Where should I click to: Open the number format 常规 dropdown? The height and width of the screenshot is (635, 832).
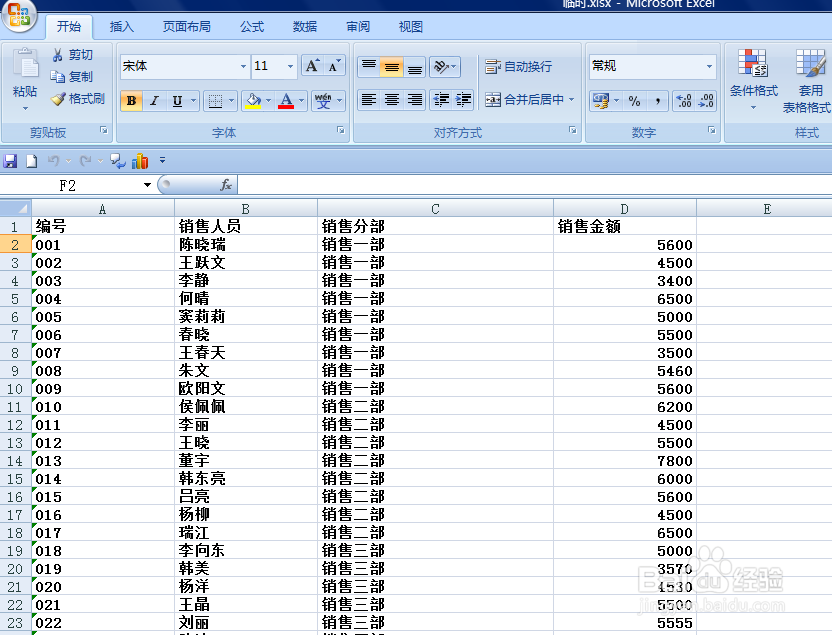709,66
